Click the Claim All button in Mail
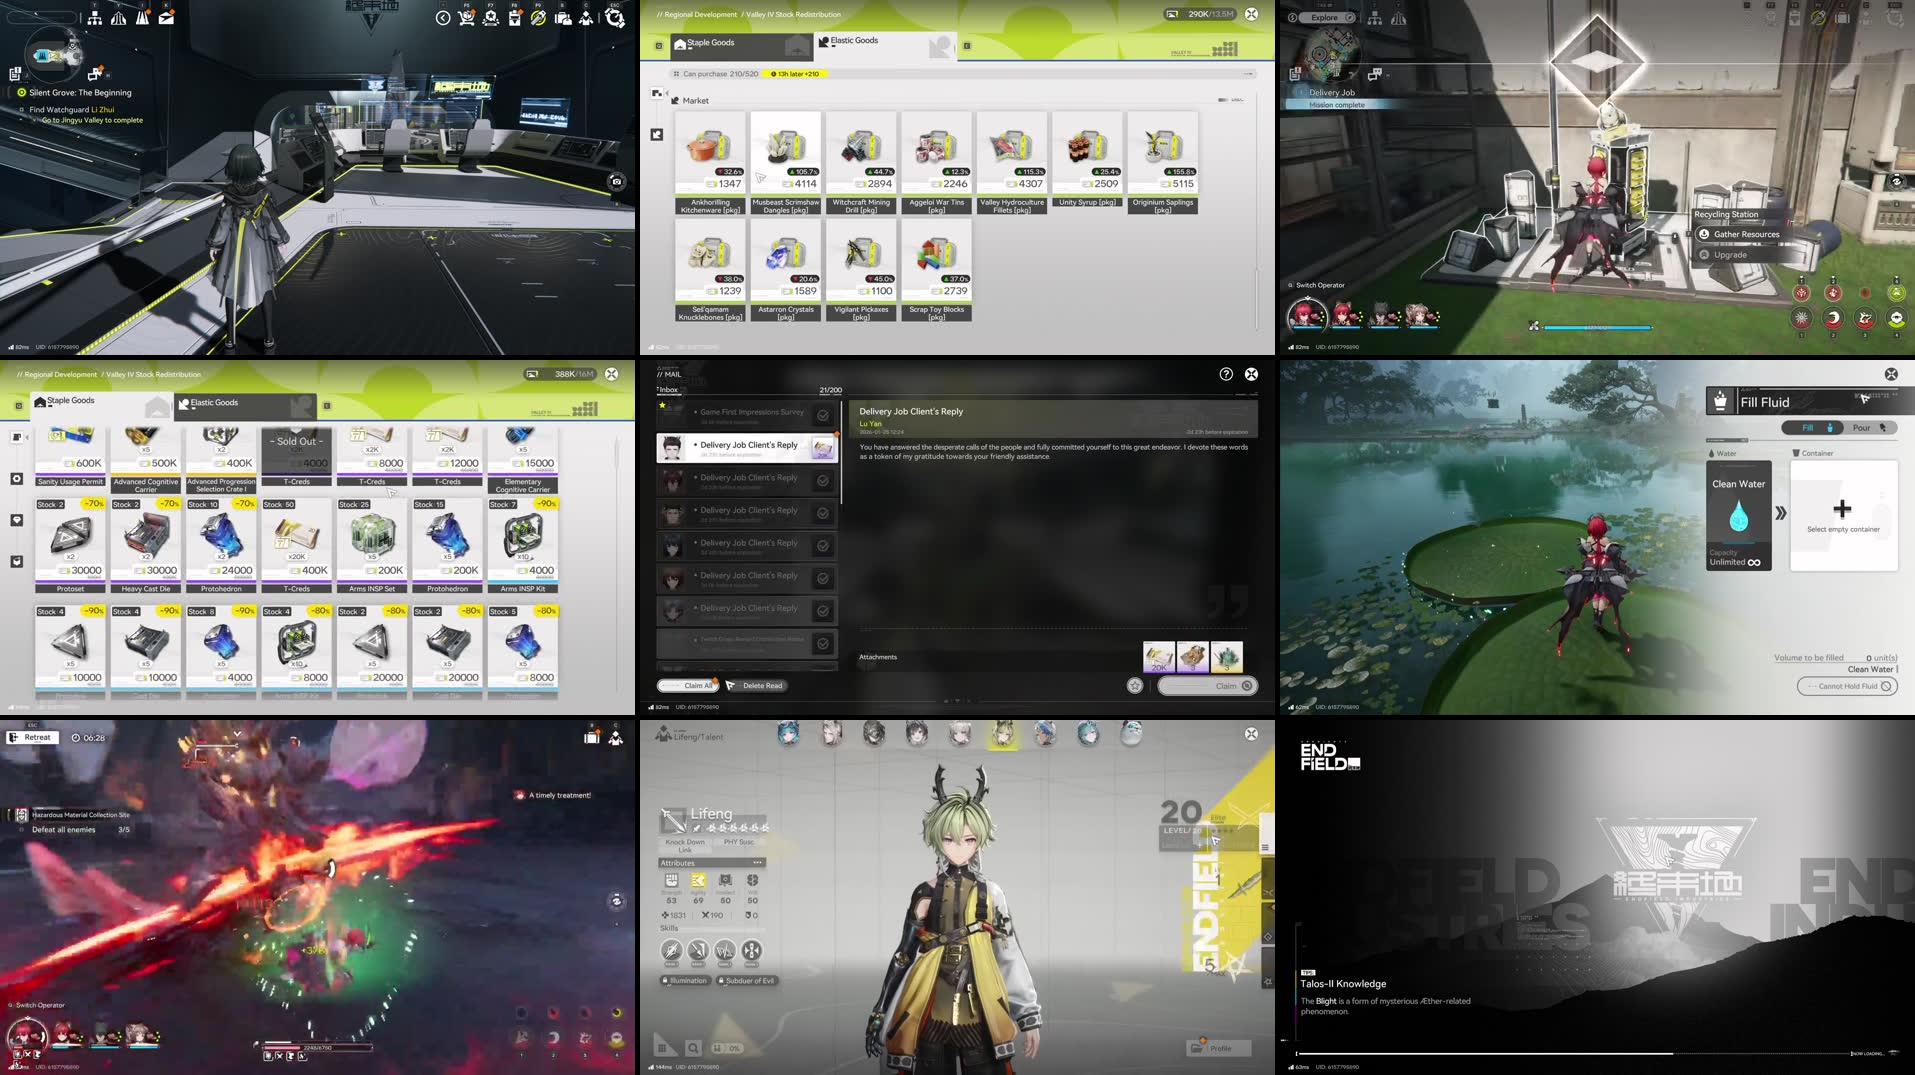The height and width of the screenshot is (1075, 1915). pyautogui.click(x=691, y=685)
